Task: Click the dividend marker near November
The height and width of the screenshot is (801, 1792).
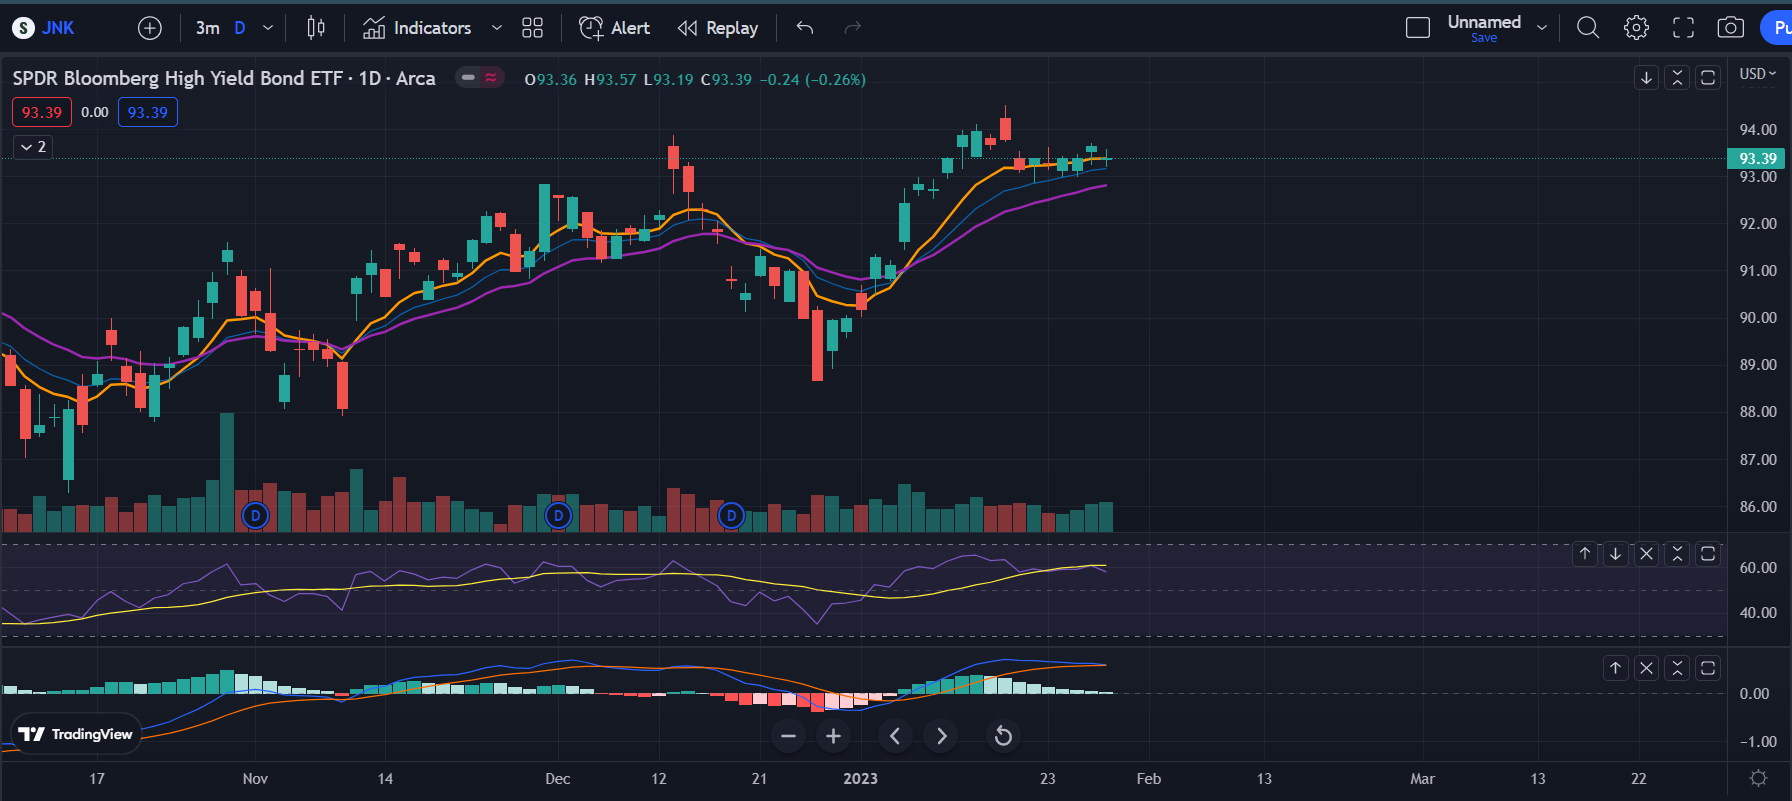Action: [256, 516]
